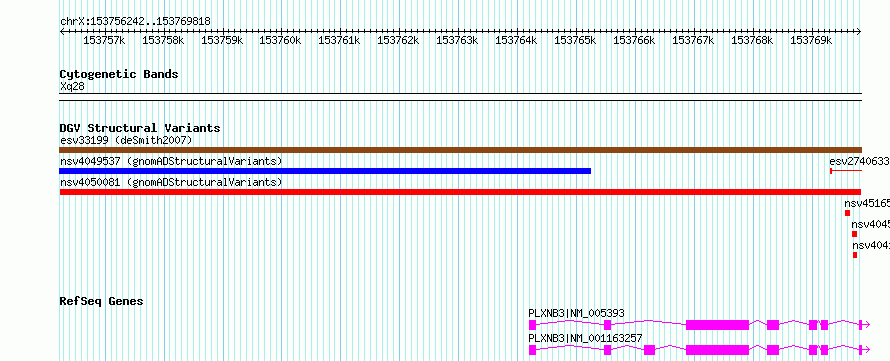Click first exon of PLXNB3 NM_005393 transcript

tap(532, 325)
